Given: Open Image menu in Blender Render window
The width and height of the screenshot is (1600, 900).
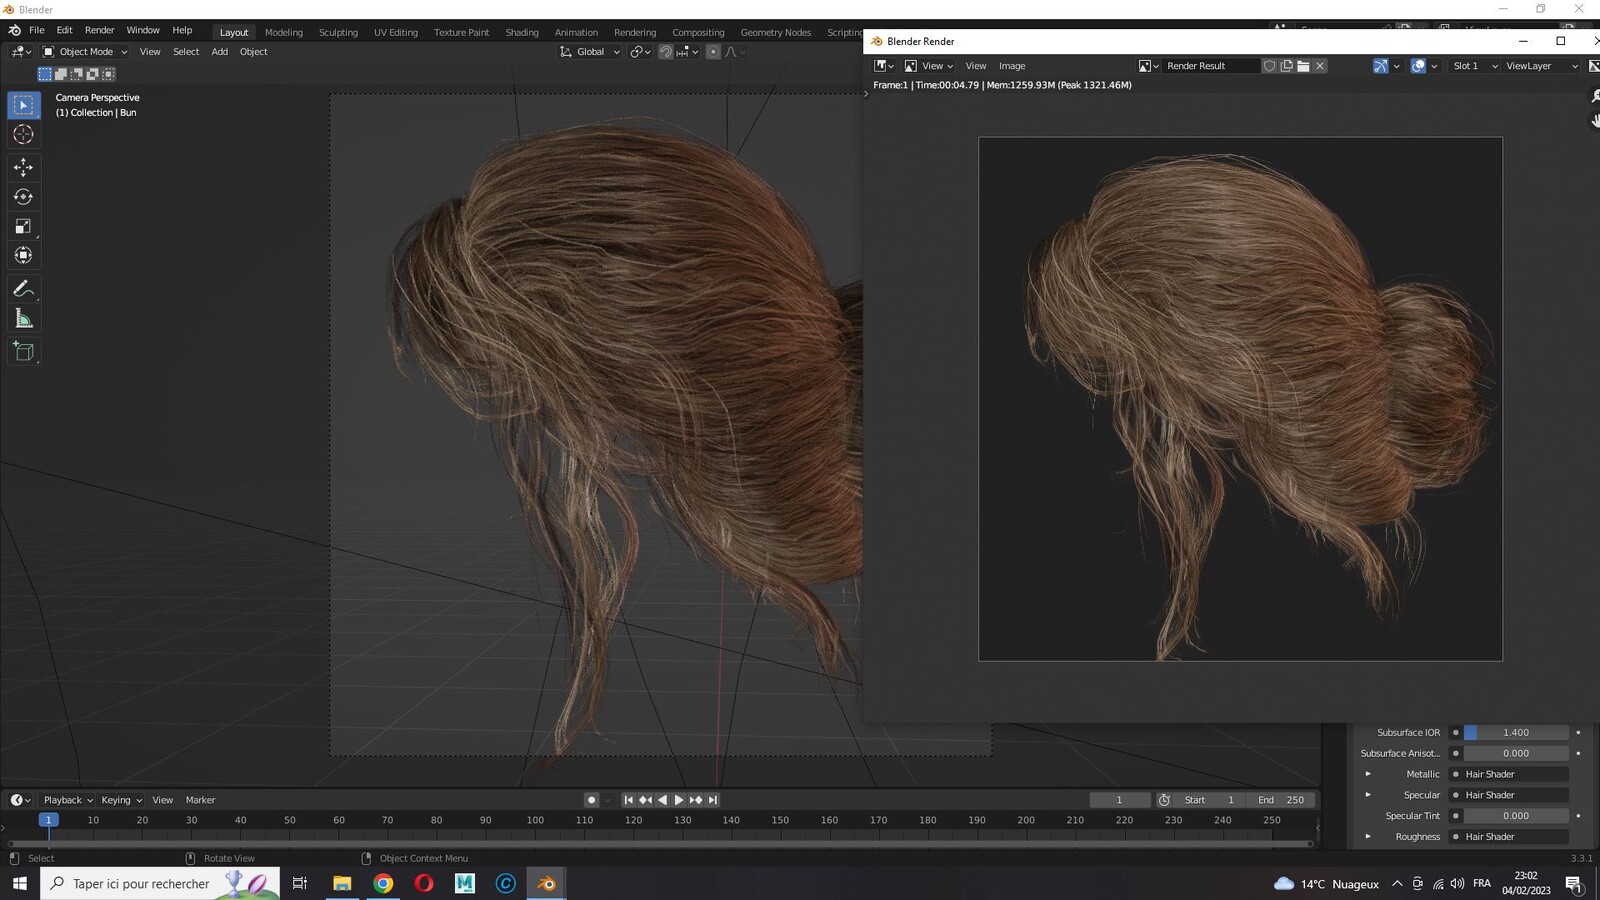Looking at the screenshot, I should (1012, 66).
